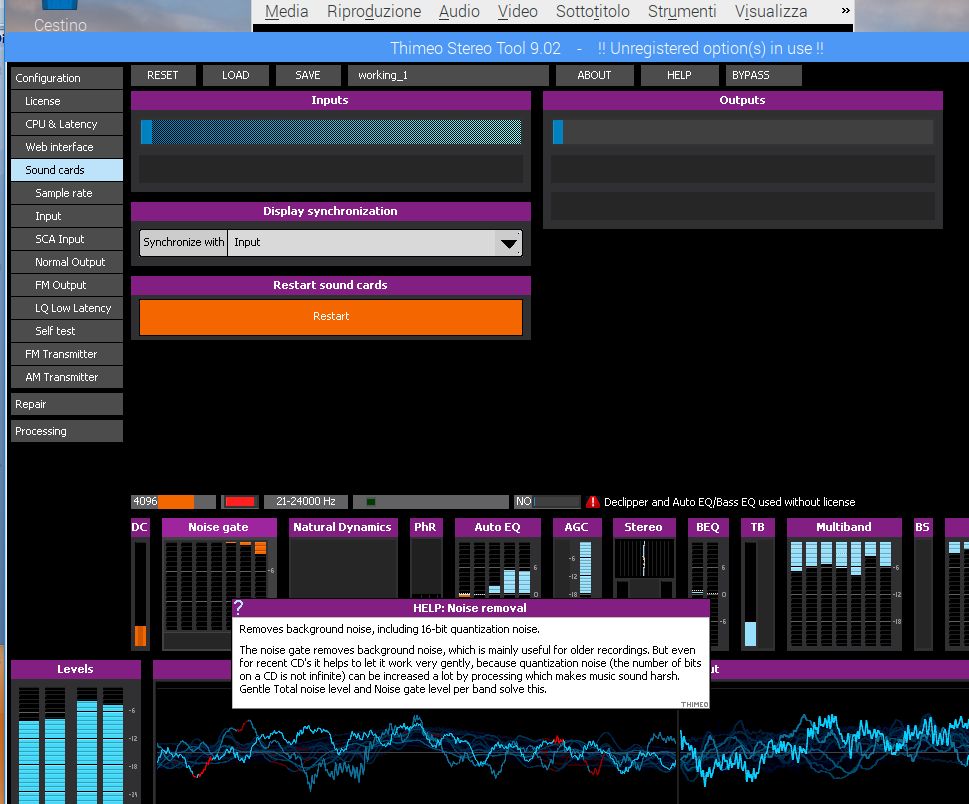Open the Media menu

tap(286, 11)
